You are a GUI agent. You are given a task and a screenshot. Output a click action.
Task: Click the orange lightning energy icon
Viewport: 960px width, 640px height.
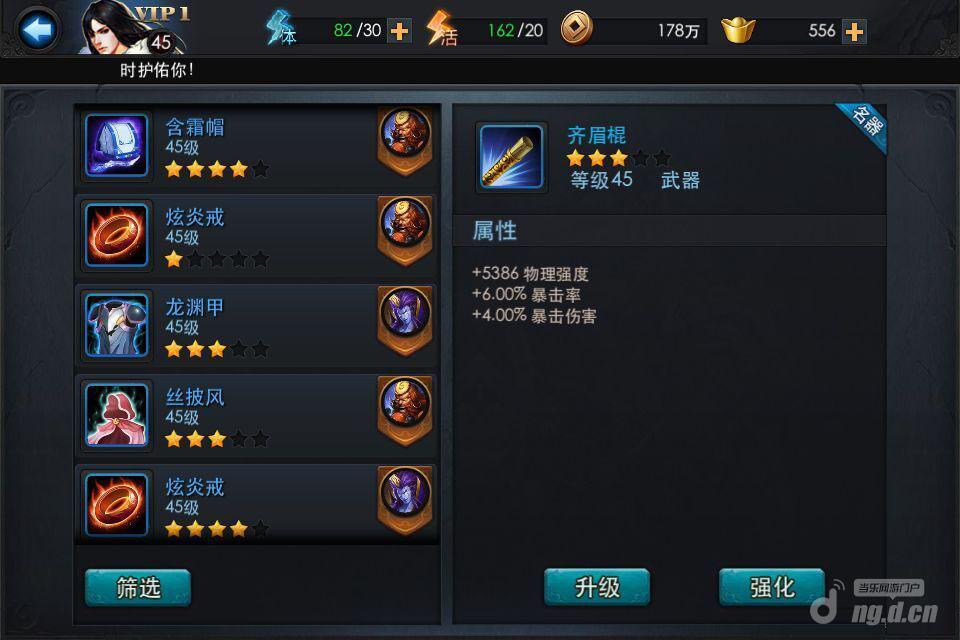point(441,29)
